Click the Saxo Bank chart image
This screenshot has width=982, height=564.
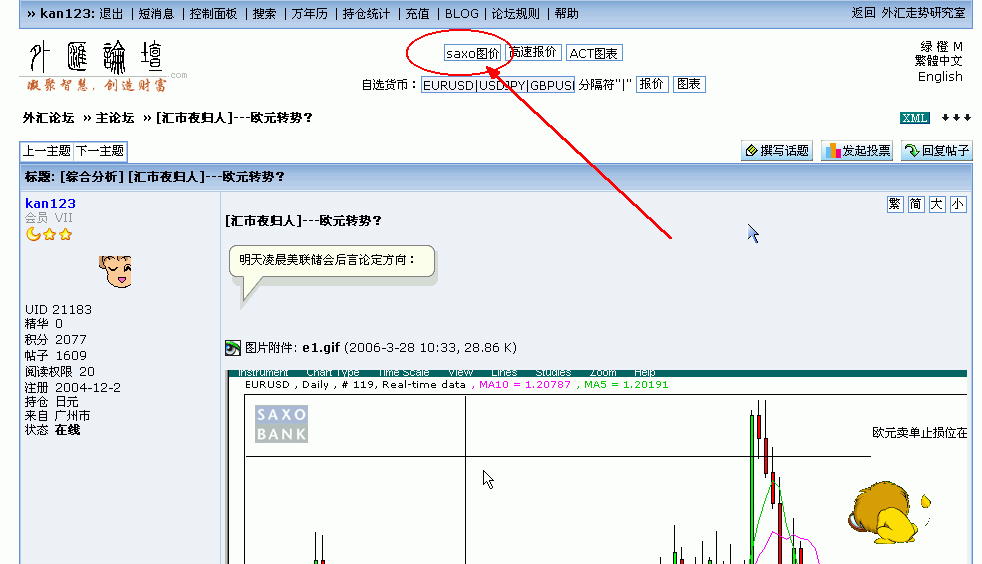[597, 466]
